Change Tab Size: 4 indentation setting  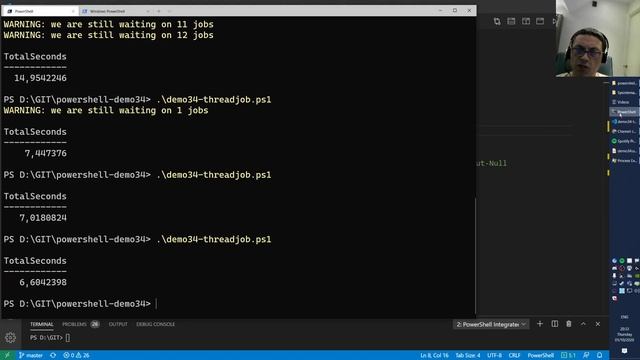[x=468, y=355]
